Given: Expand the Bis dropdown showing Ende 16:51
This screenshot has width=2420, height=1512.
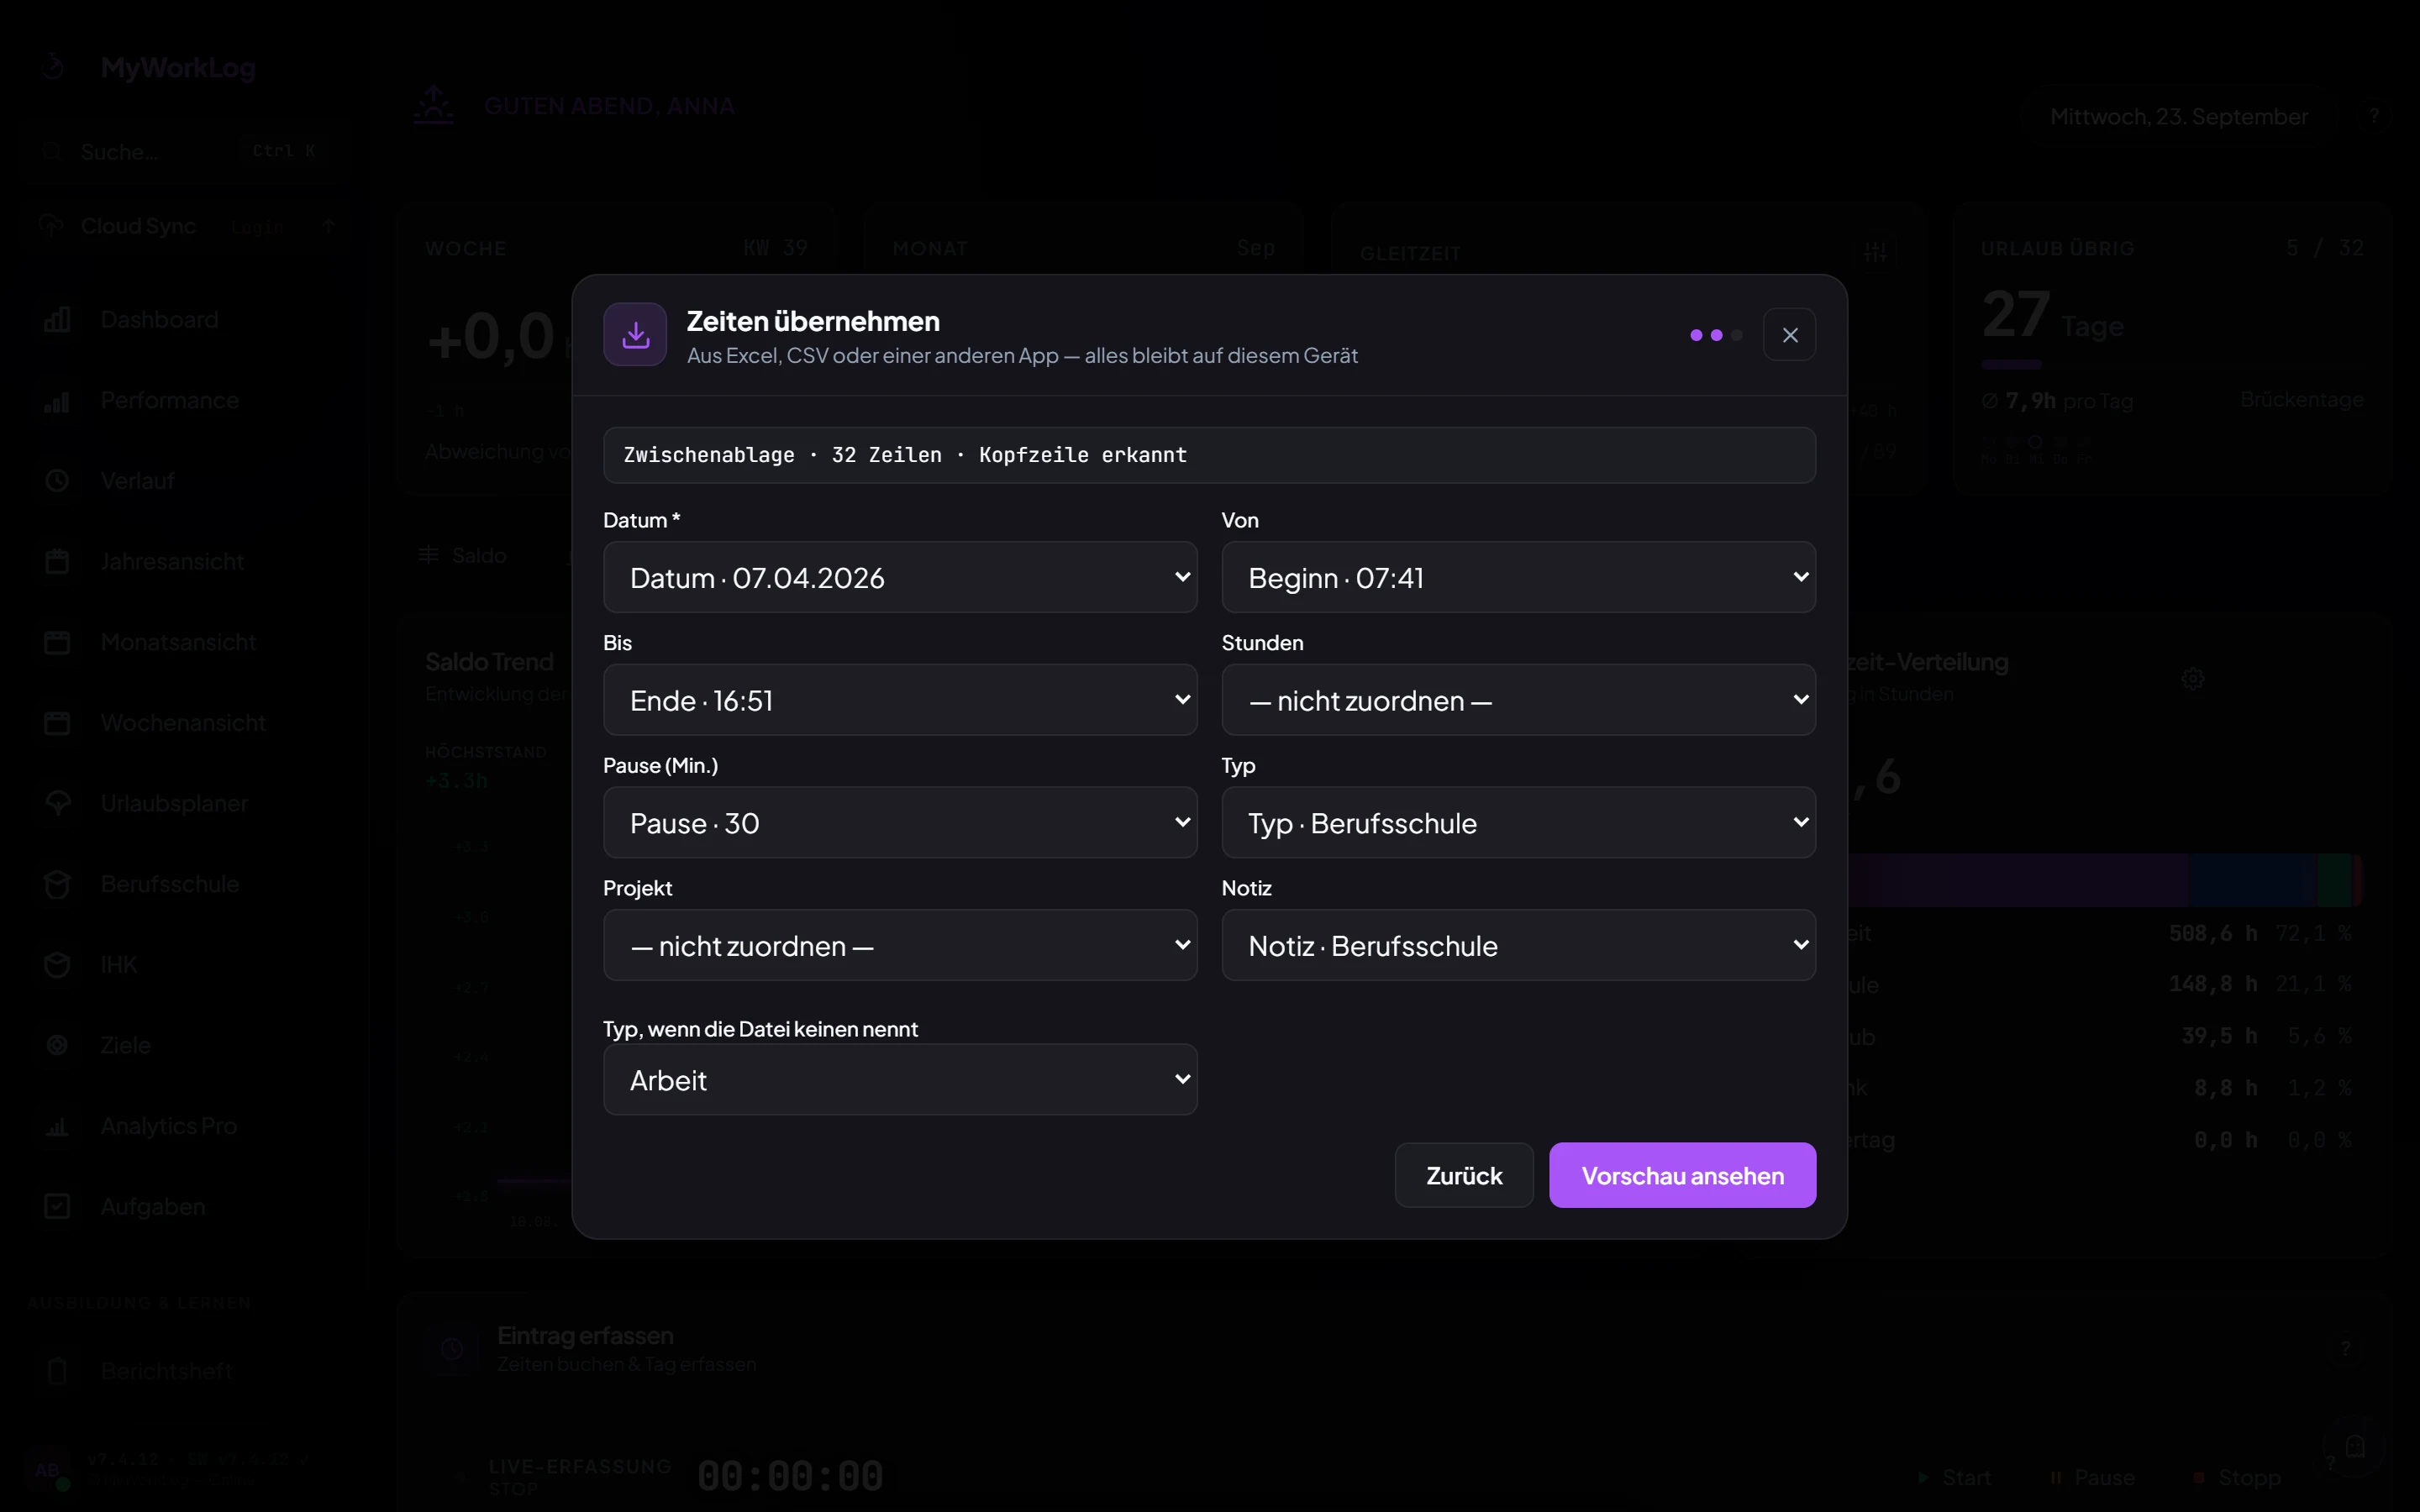Looking at the screenshot, I should pos(900,700).
